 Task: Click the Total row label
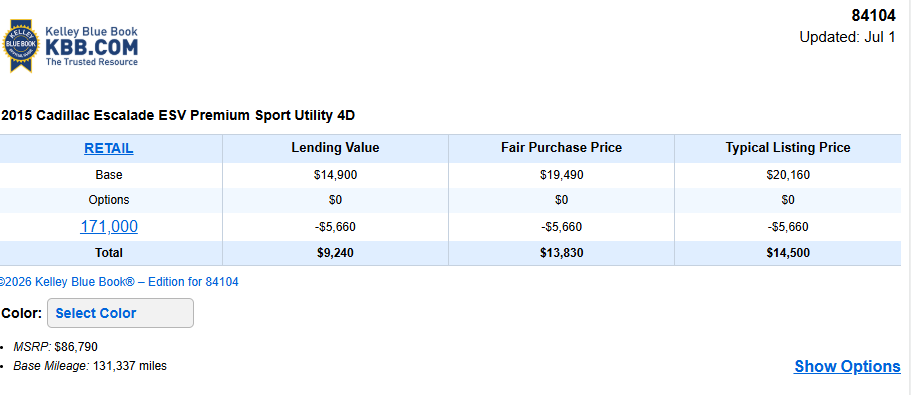(109, 253)
